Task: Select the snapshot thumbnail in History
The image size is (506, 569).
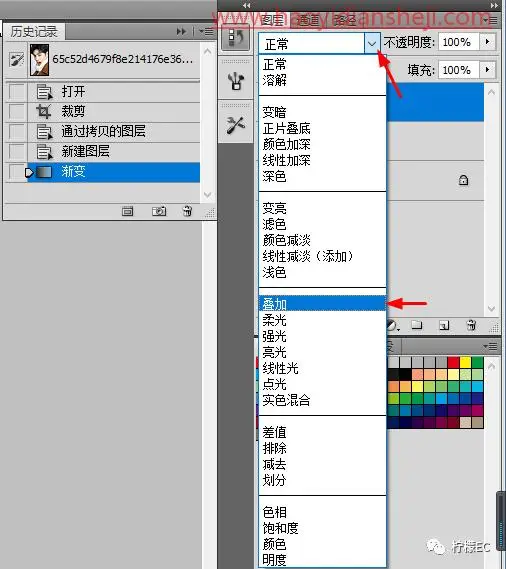Action: tap(39, 60)
